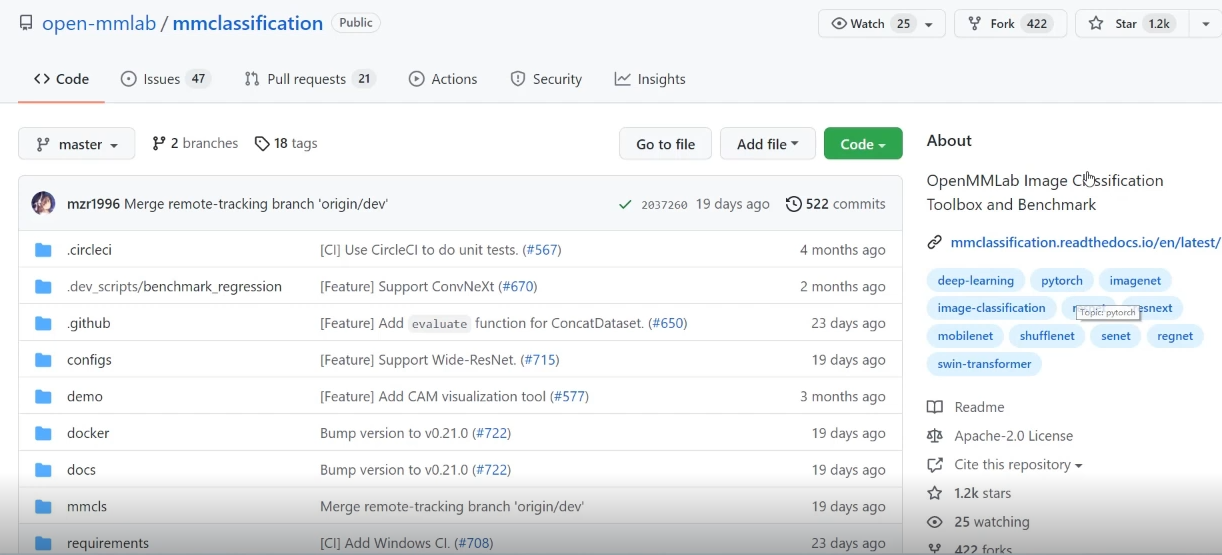Open the Pull requests tab
Image resolution: width=1222 pixels, height=555 pixels.
(x=309, y=79)
